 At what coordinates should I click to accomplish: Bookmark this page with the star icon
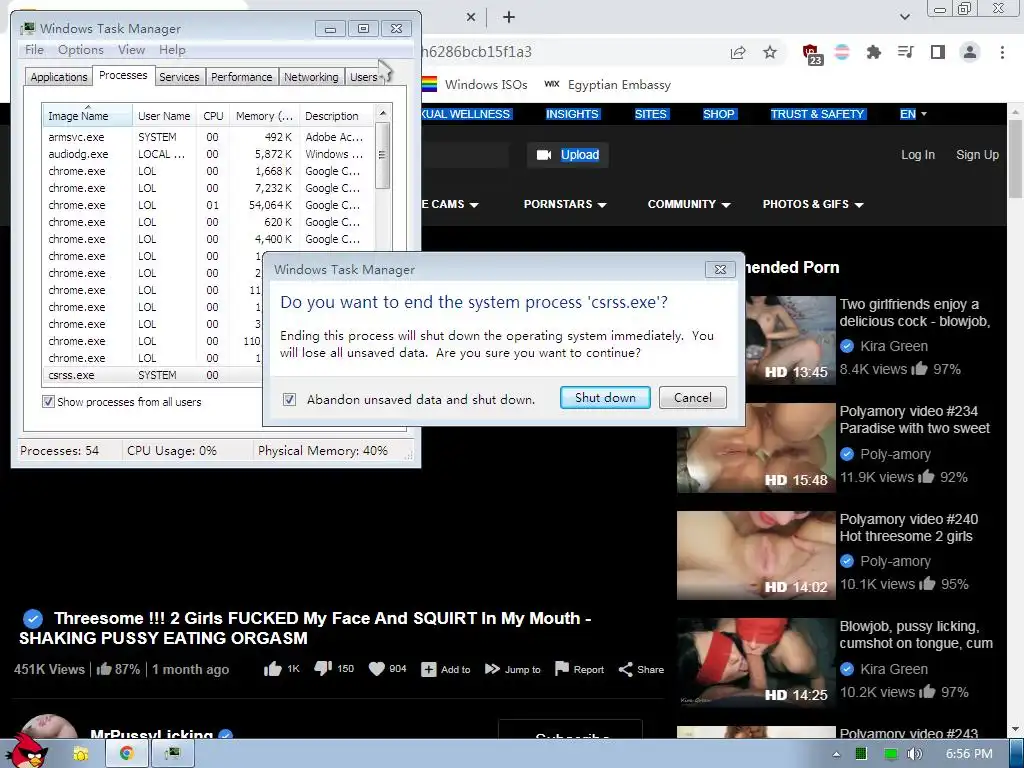[770, 52]
